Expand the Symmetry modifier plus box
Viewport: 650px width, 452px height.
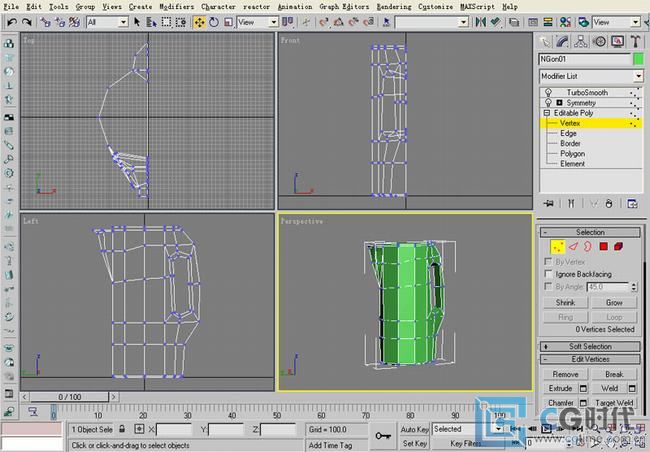coord(559,102)
